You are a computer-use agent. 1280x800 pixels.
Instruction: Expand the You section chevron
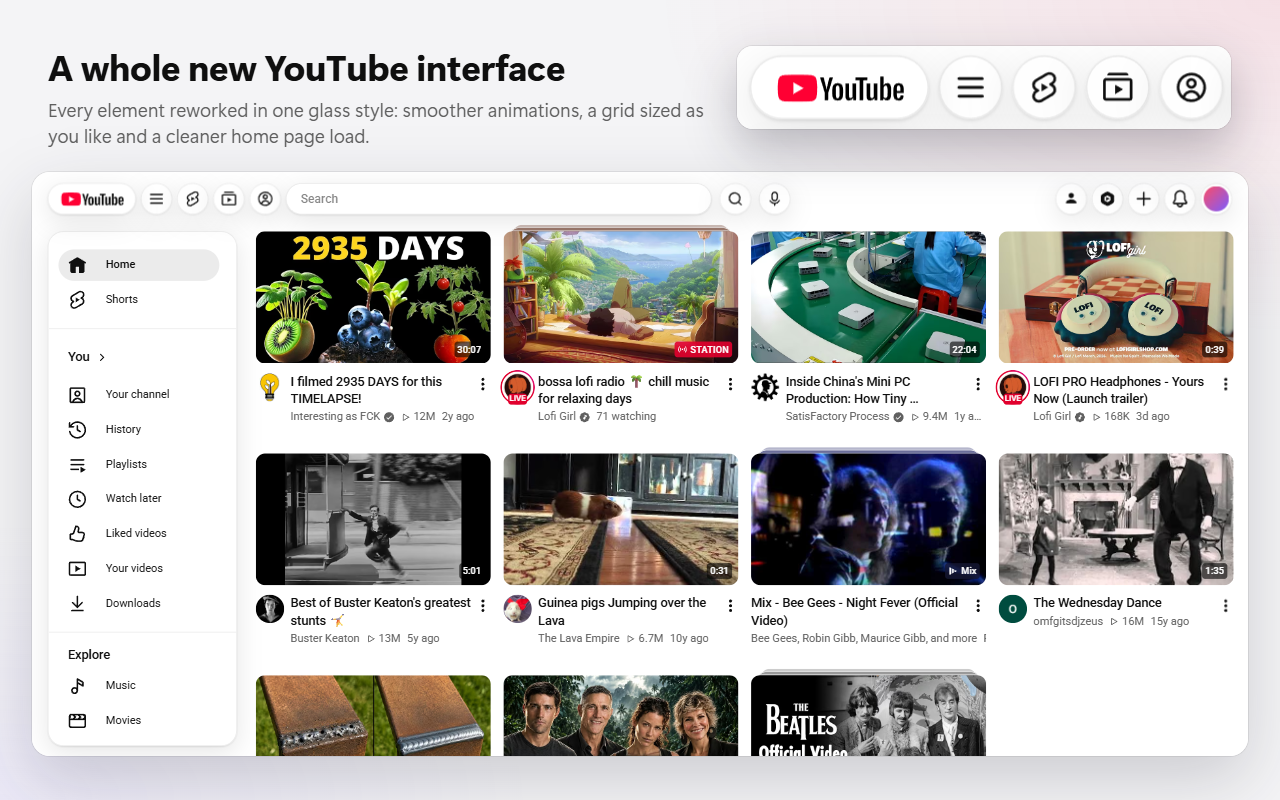click(102, 357)
